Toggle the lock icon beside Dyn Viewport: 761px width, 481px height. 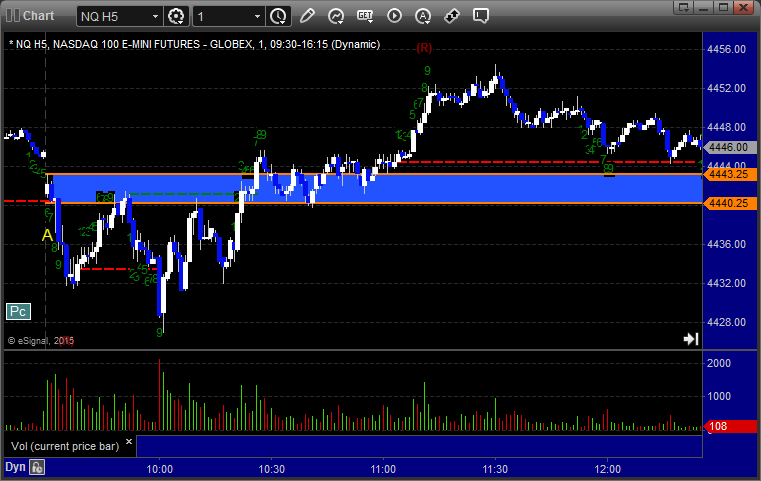pyautogui.click(x=37, y=467)
